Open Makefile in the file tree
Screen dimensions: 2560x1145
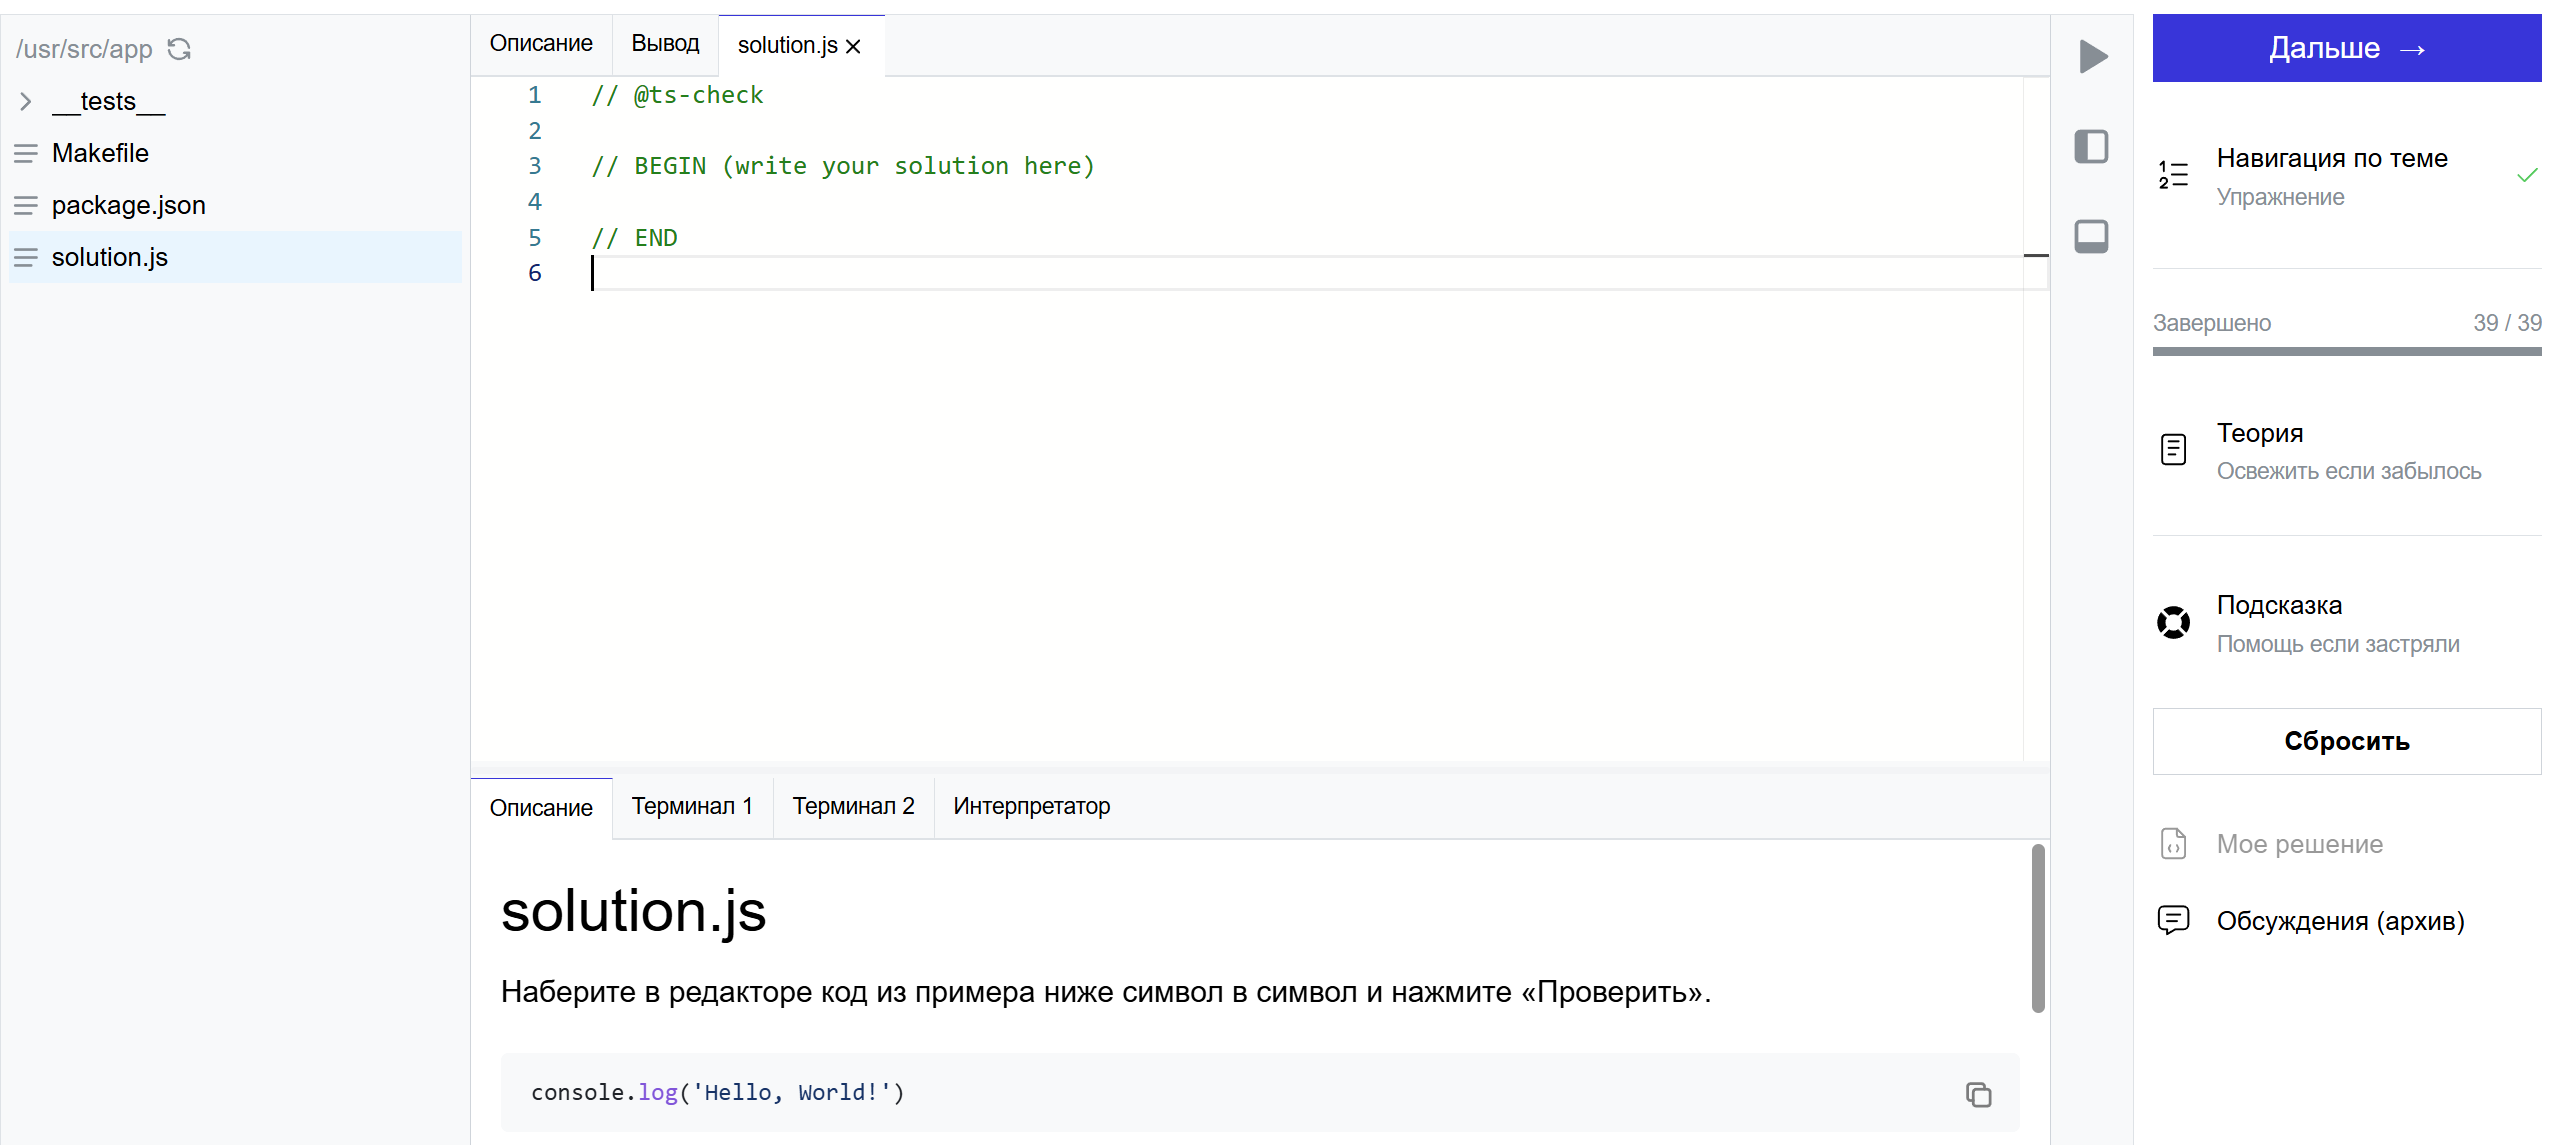[x=100, y=153]
